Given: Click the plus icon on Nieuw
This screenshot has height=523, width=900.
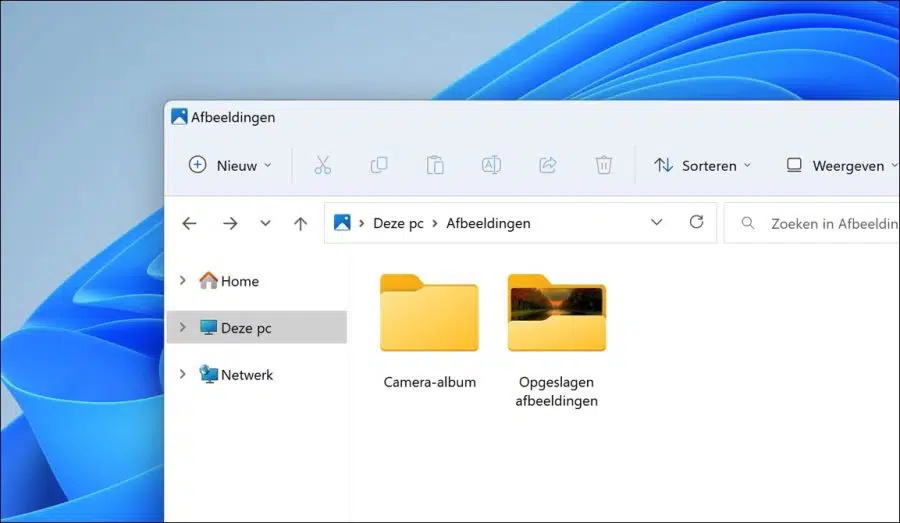Looking at the screenshot, I should [x=197, y=165].
